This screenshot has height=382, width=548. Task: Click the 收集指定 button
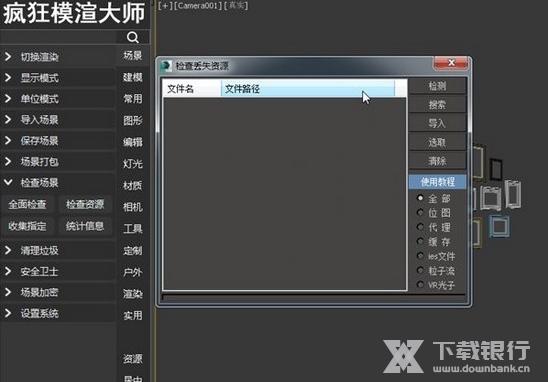27,226
